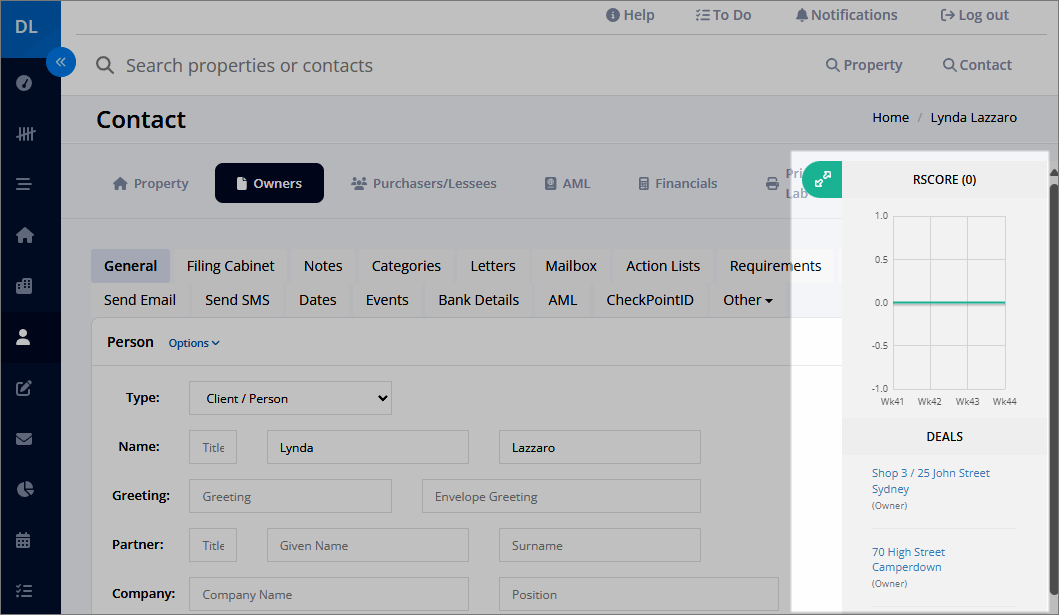The image size is (1059, 615).
Task: Open the dashboard gauge icon in sidebar
Action: click(24, 83)
